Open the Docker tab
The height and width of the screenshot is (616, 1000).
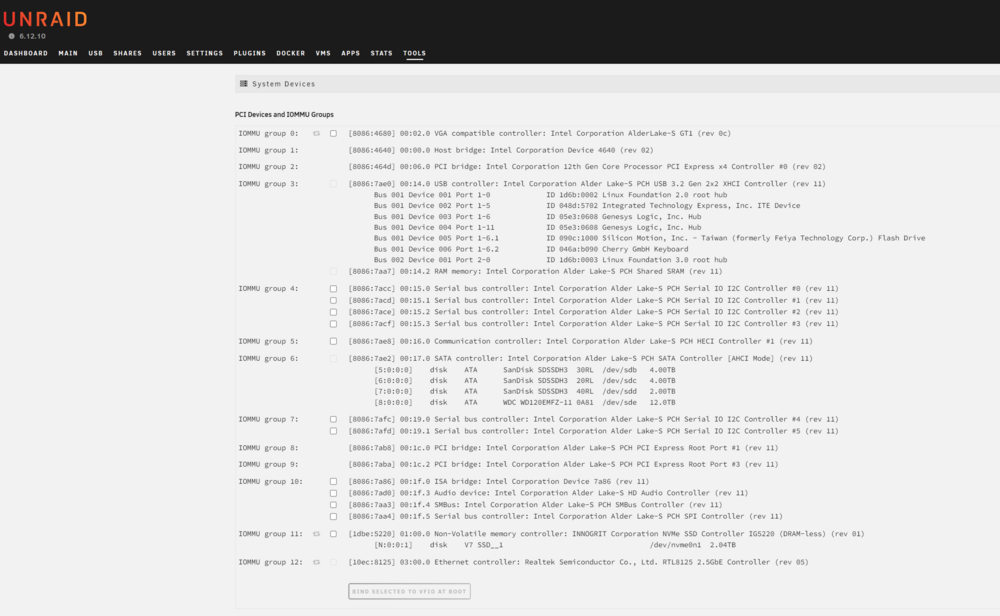click(291, 54)
